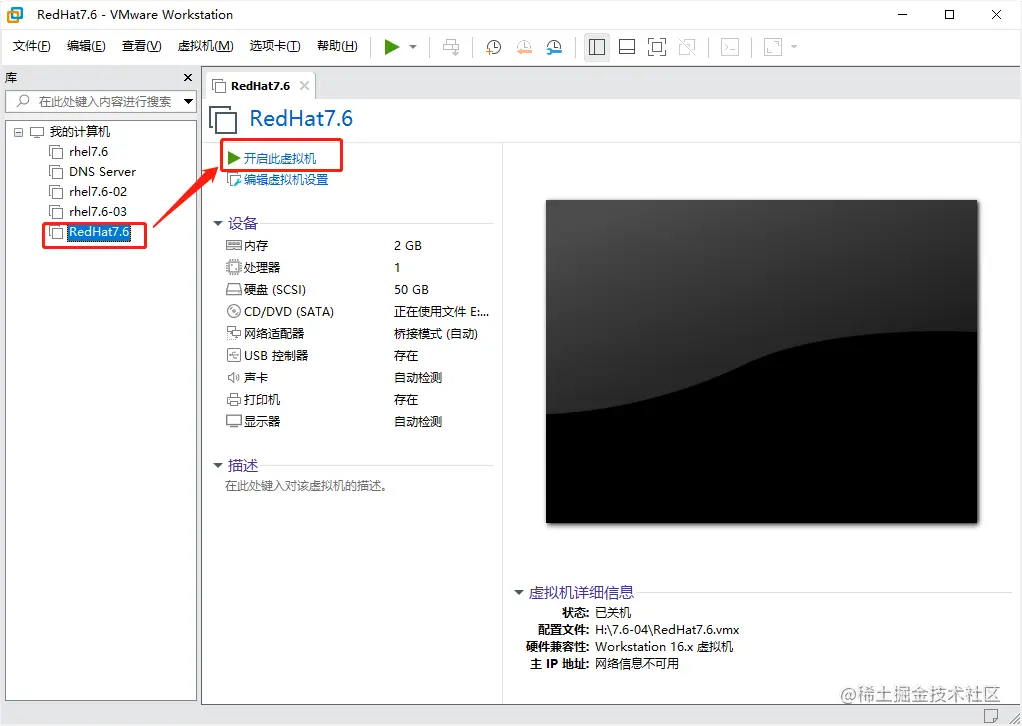
Task: Switch to the RedHat7.6 tab
Action: coord(260,86)
